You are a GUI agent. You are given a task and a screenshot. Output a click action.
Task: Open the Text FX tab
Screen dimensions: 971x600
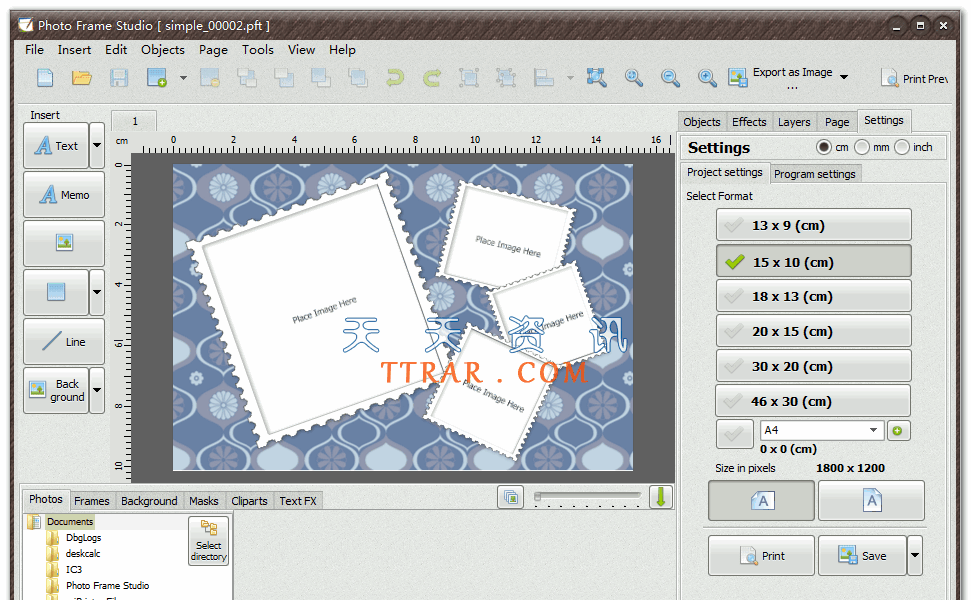pos(298,501)
